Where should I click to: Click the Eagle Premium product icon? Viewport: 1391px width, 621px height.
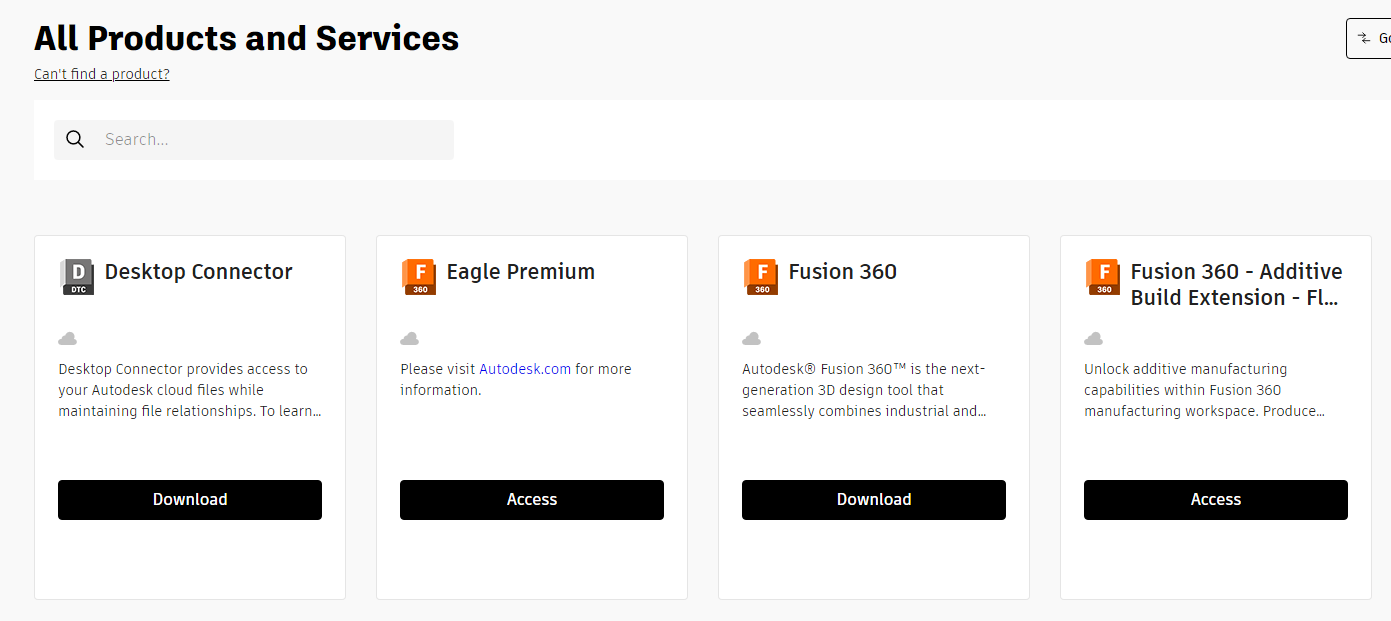click(419, 277)
